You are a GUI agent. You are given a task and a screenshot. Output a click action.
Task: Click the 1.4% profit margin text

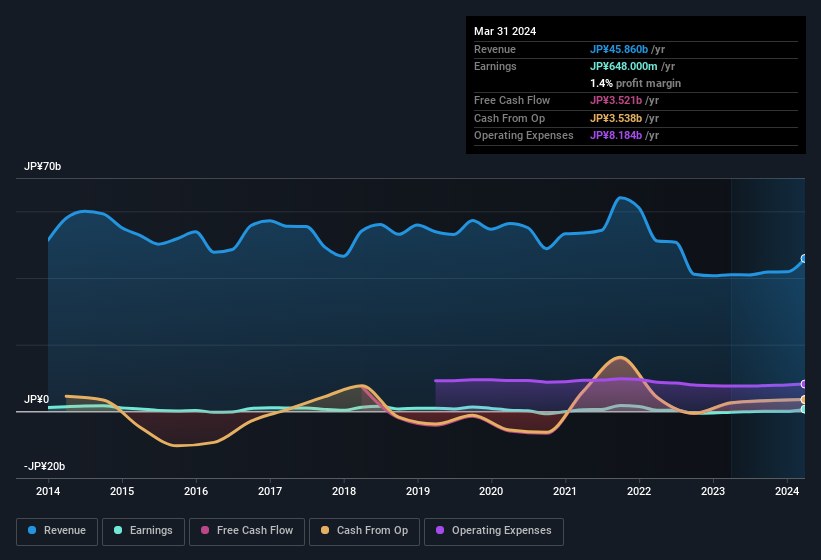point(636,83)
